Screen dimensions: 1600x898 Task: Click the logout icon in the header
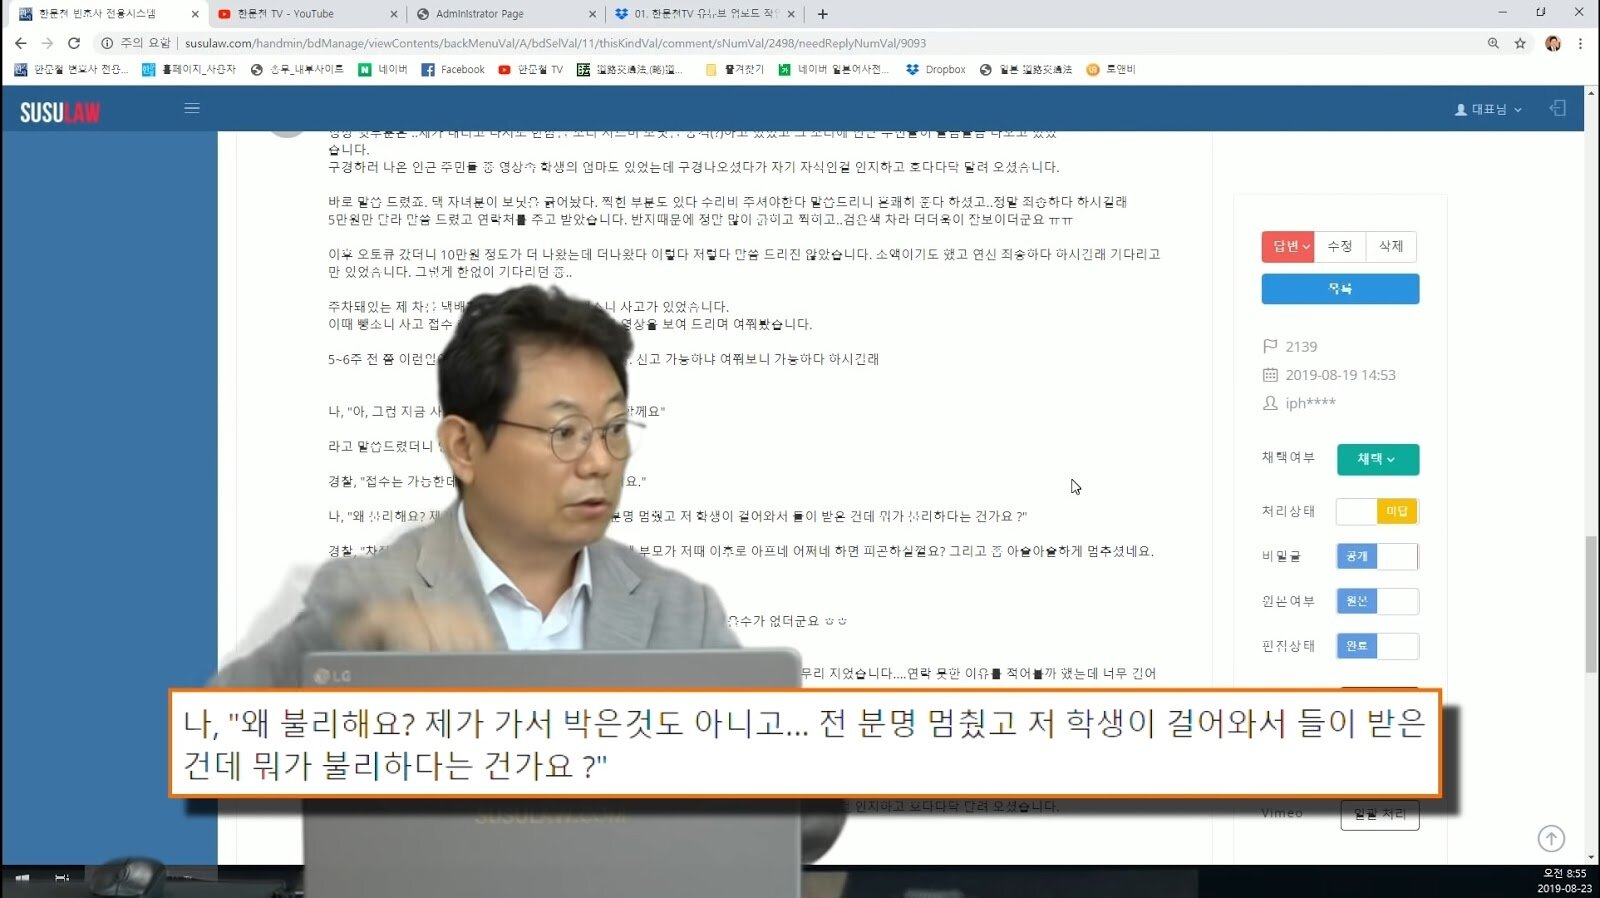coord(1557,108)
